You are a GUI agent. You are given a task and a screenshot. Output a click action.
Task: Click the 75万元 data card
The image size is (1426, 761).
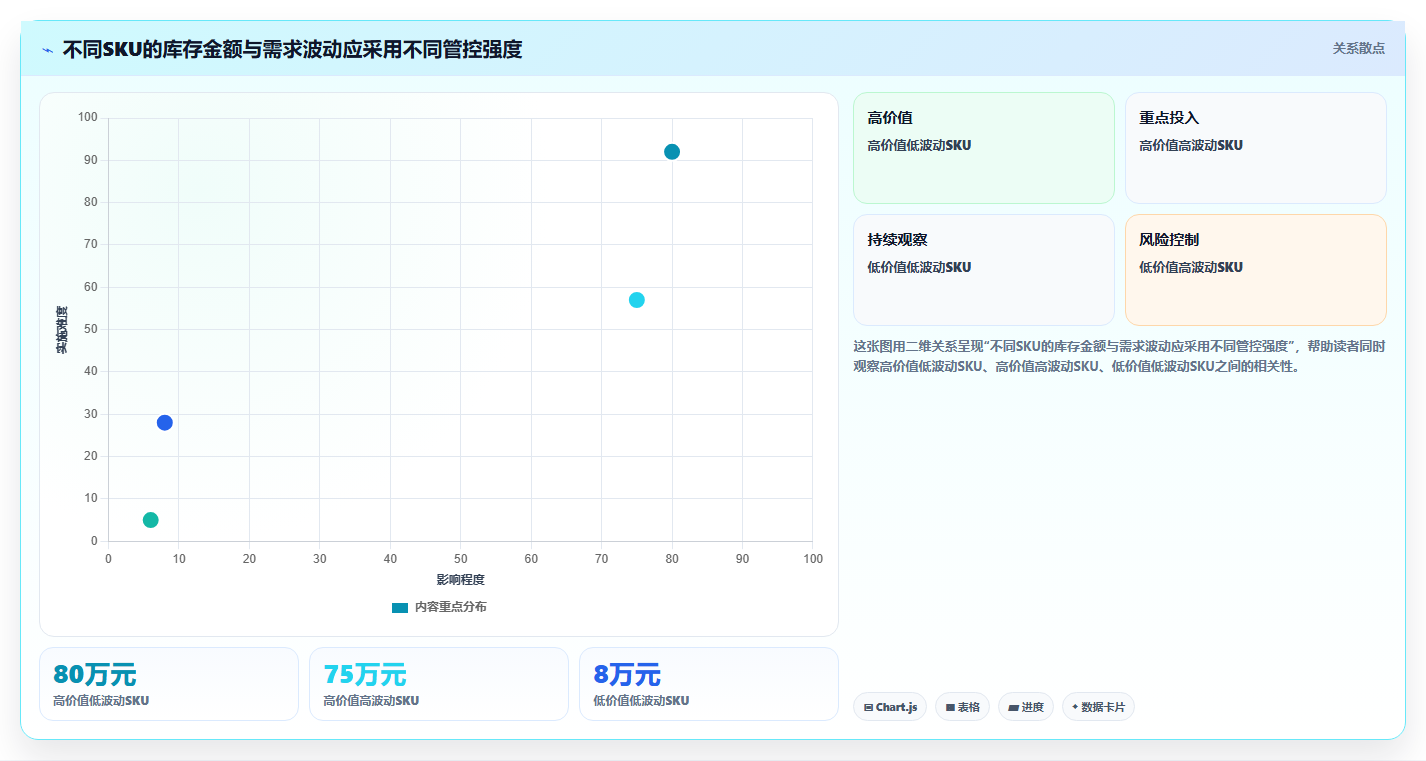tap(439, 684)
